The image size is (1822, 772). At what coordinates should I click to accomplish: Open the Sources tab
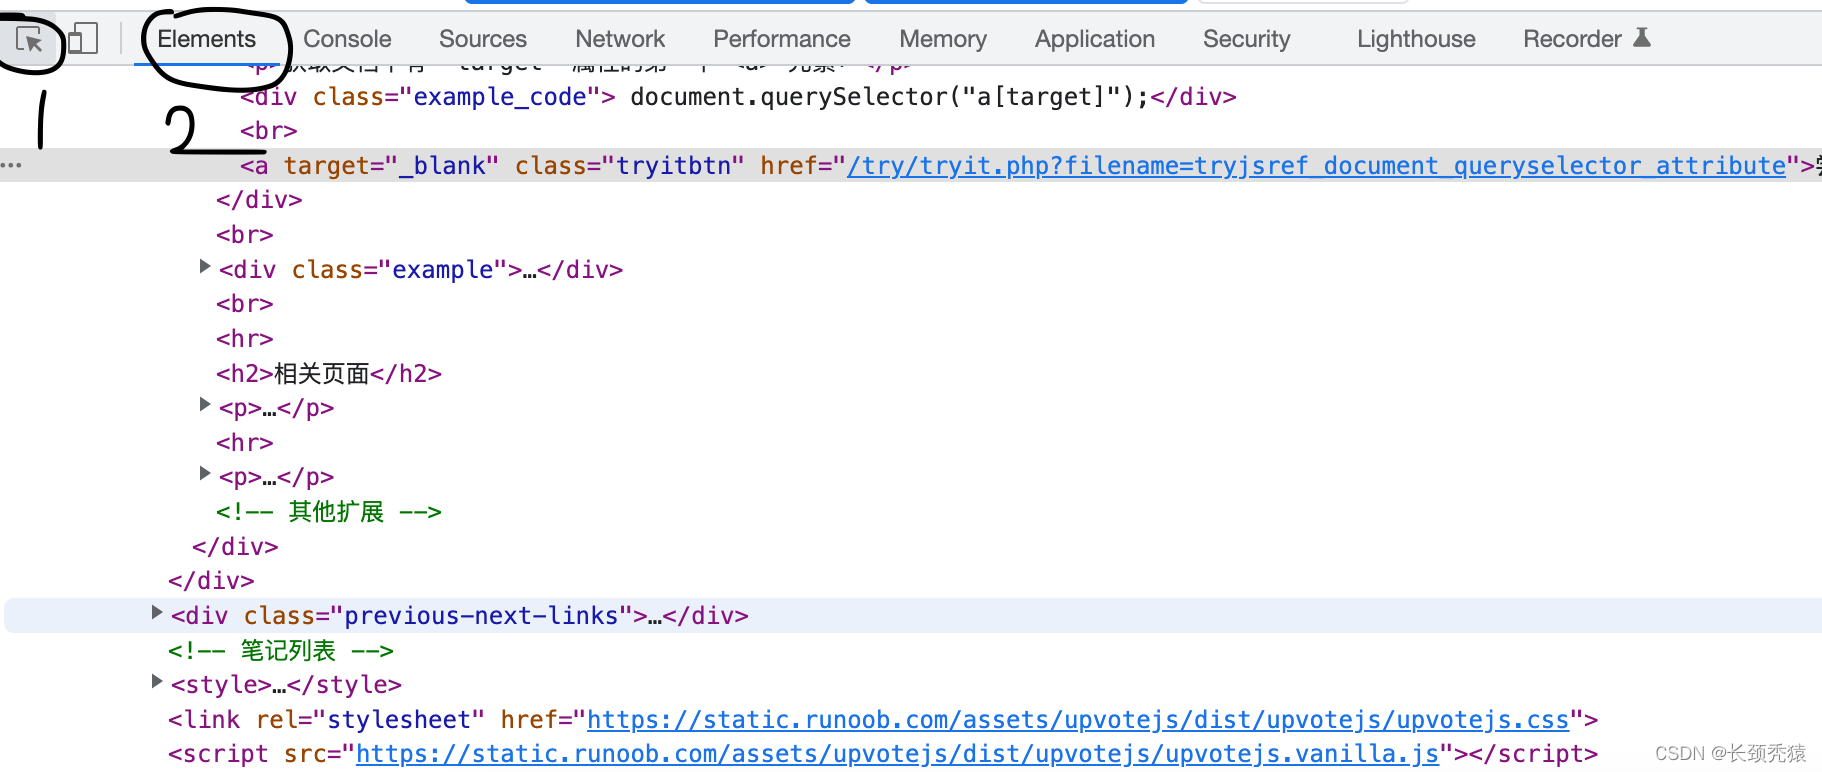point(483,39)
